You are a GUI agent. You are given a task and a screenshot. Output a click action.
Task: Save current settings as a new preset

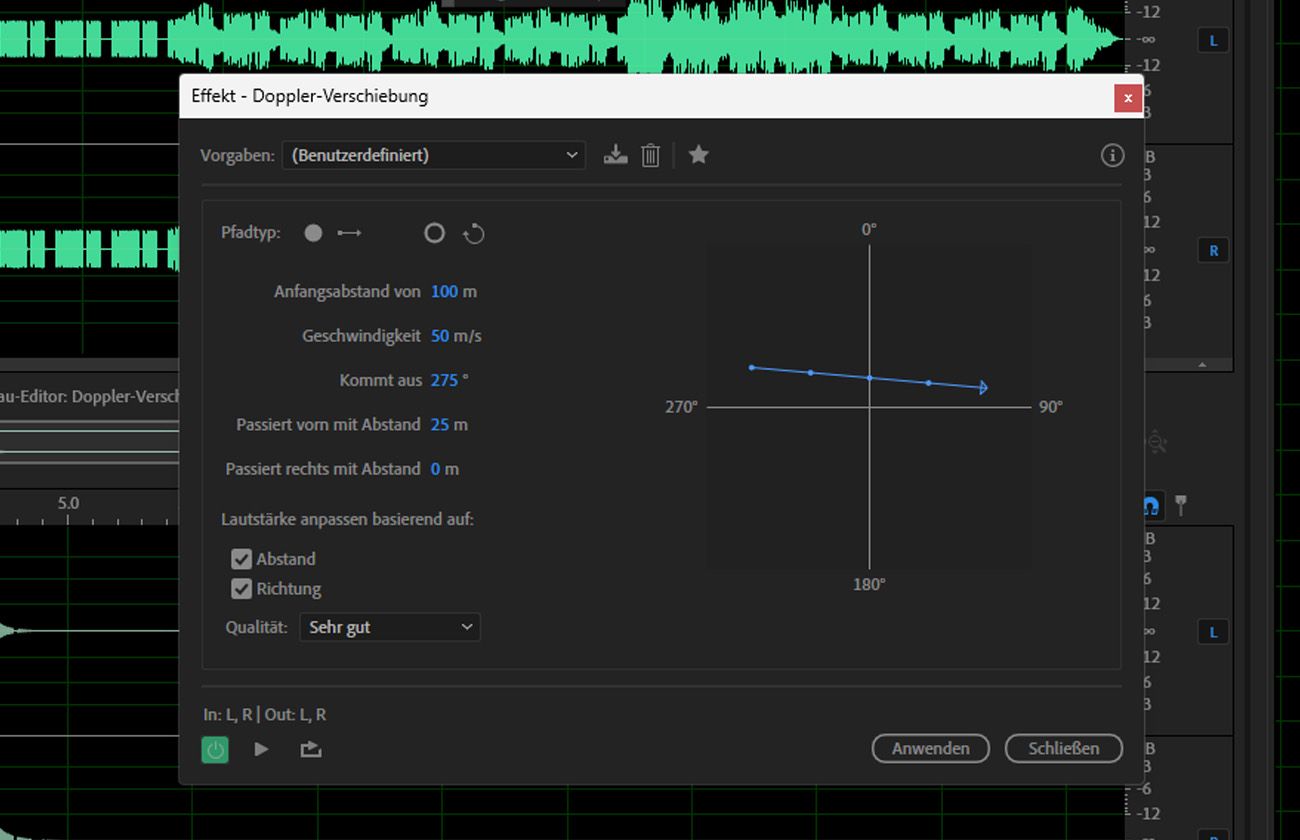pos(615,155)
